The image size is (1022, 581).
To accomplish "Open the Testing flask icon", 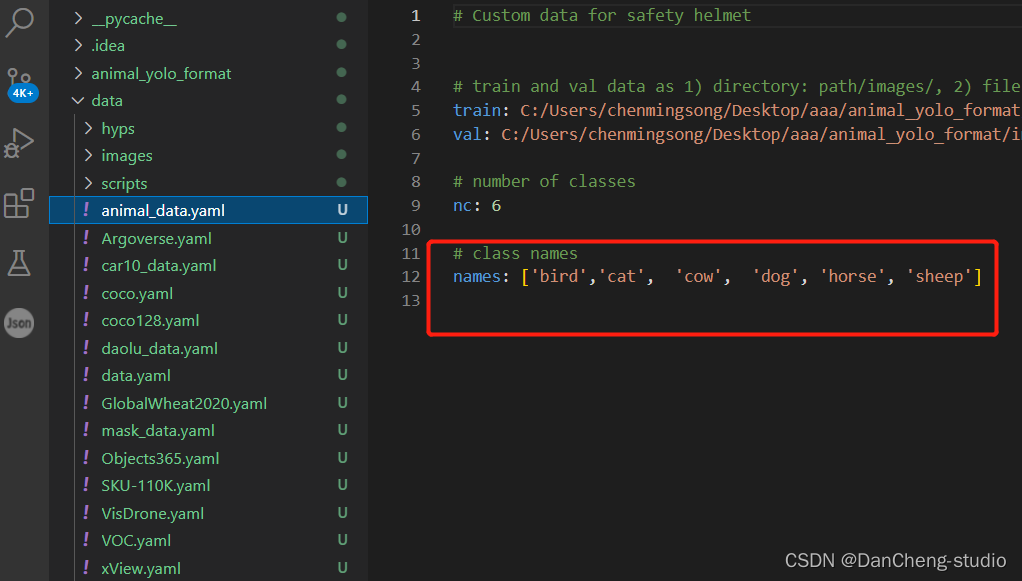I will coord(19,263).
